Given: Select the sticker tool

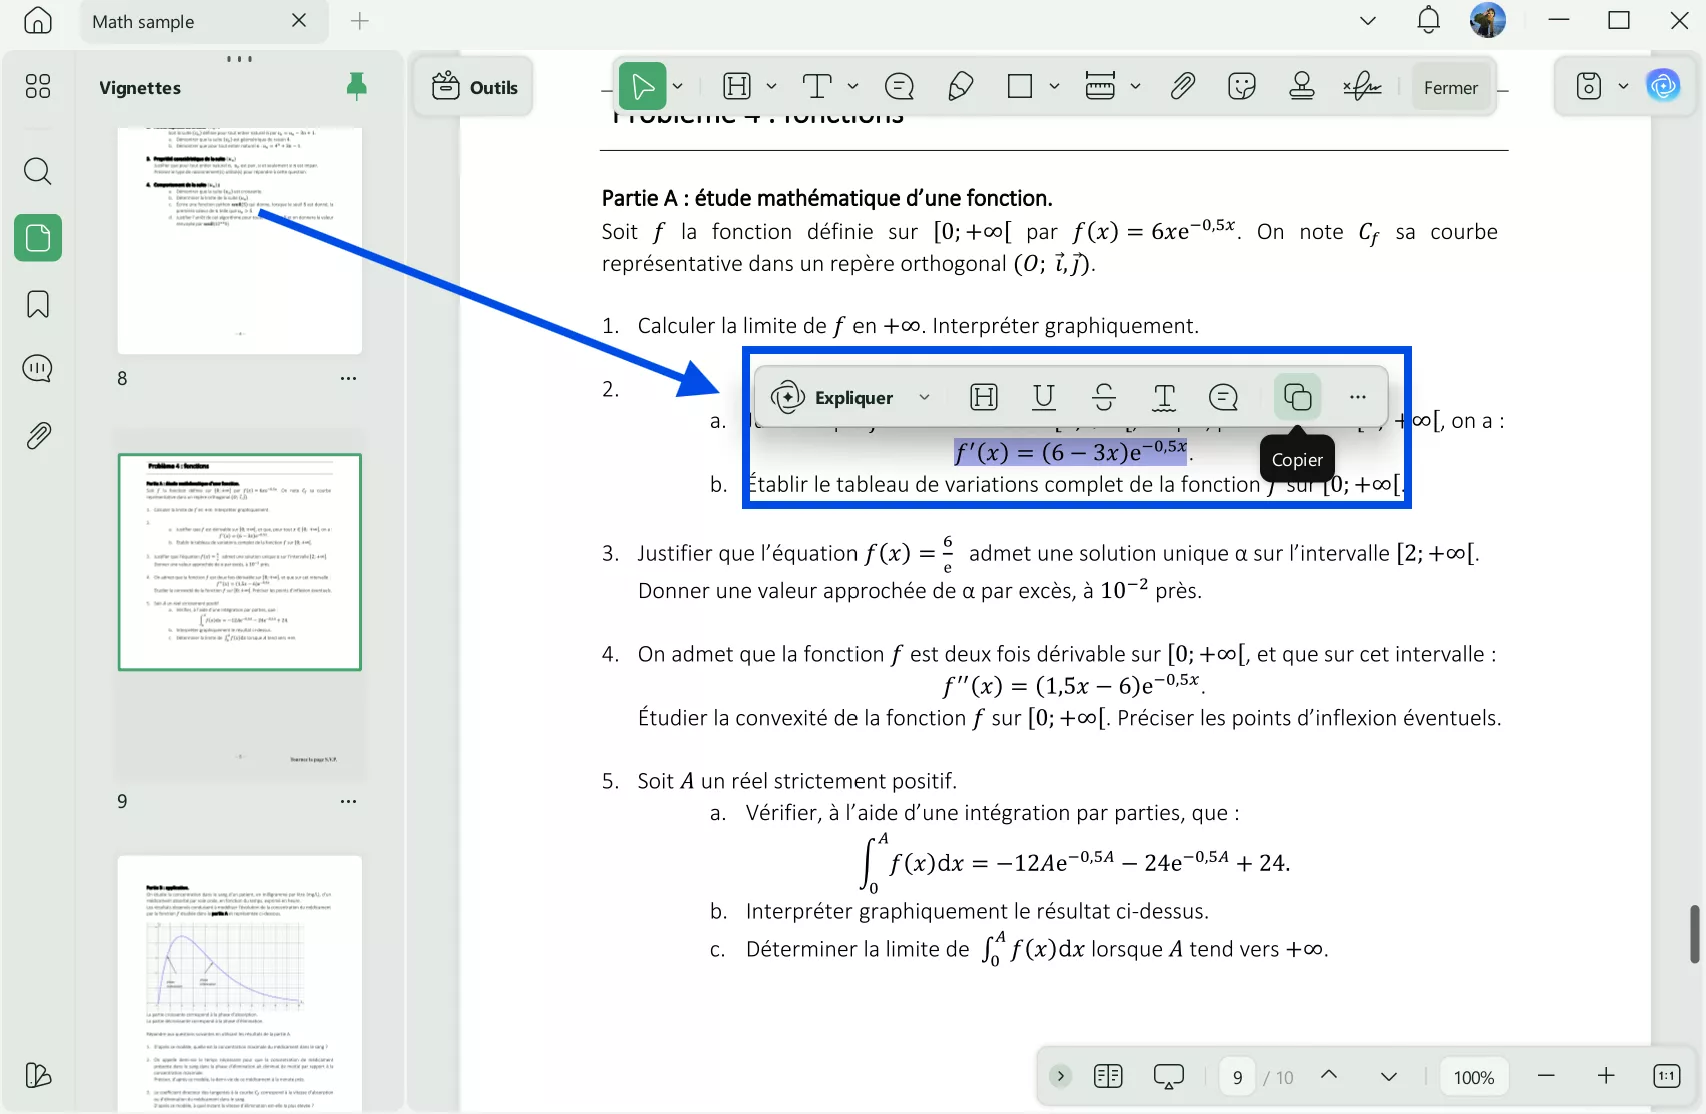Looking at the screenshot, I should pyautogui.click(x=1242, y=87).
